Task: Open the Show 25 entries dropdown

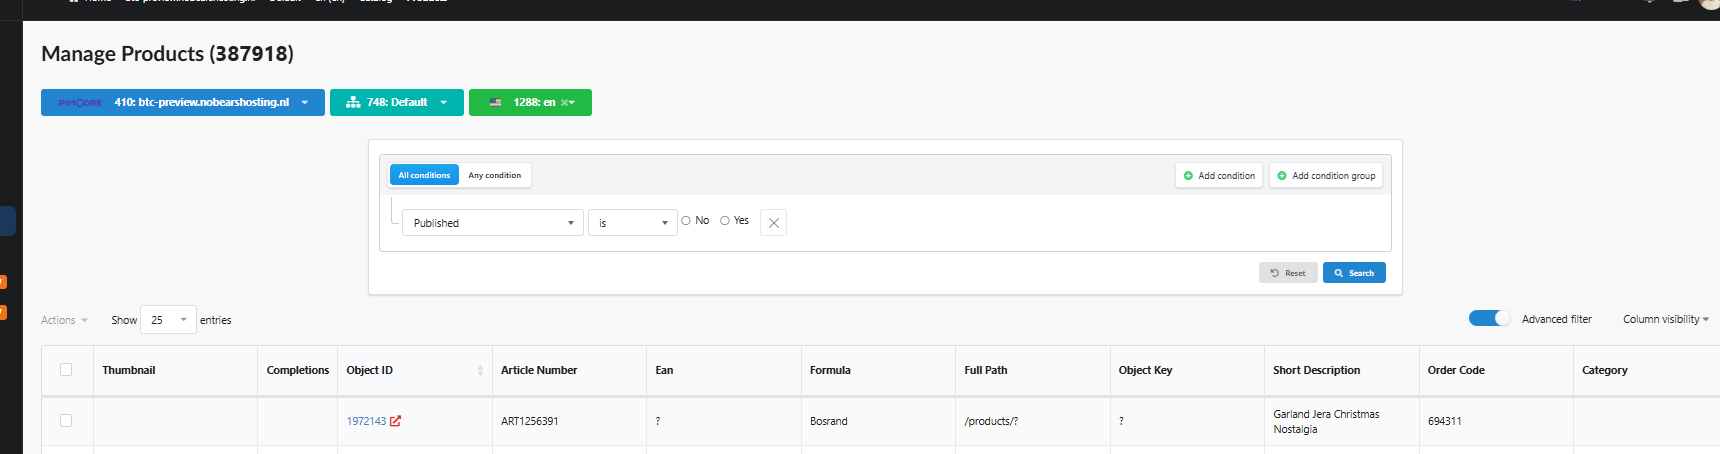Action: [168, 320]
